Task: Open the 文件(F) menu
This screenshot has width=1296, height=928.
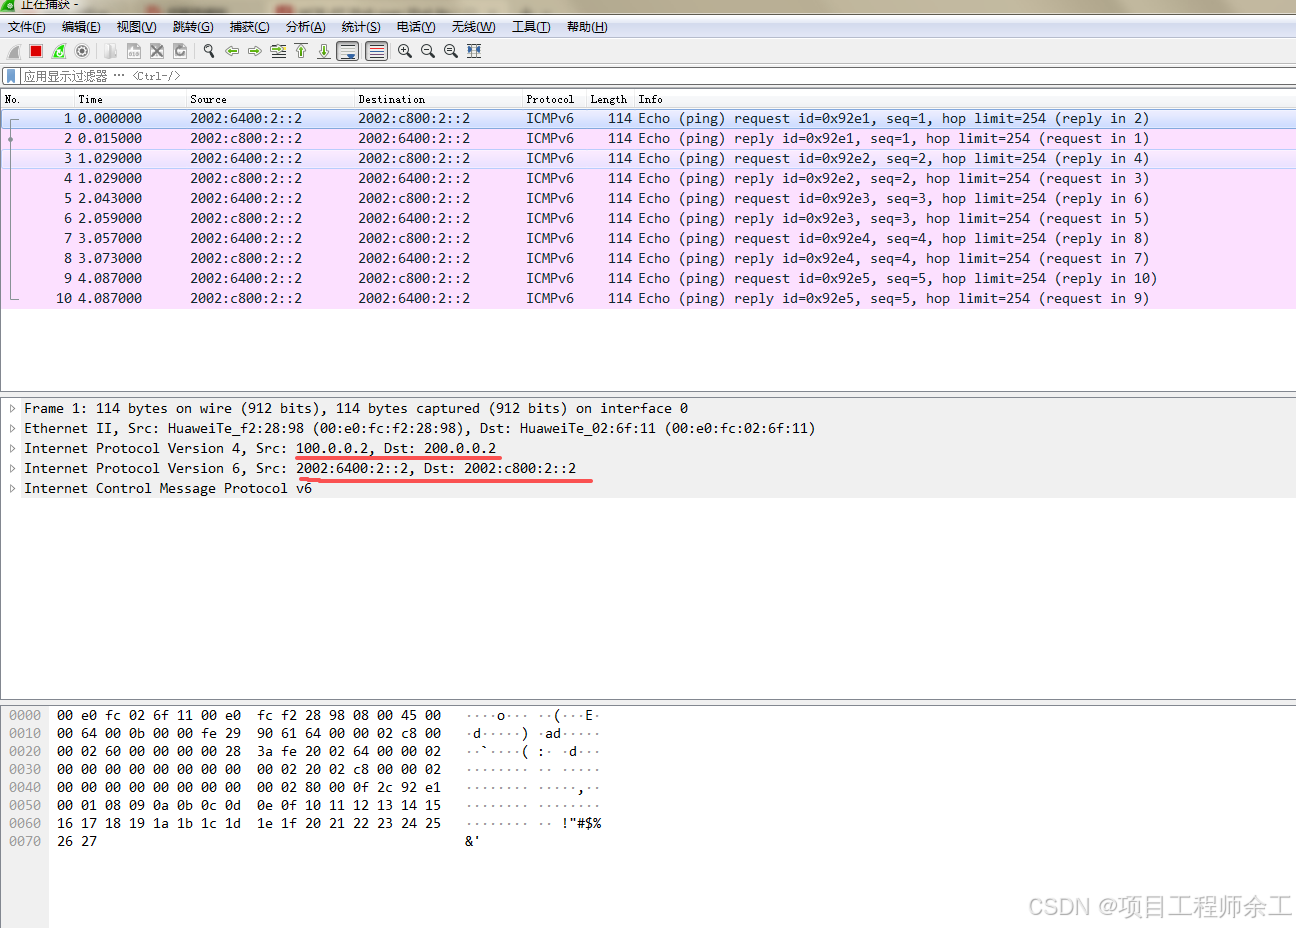Action: tap(27, 27)
